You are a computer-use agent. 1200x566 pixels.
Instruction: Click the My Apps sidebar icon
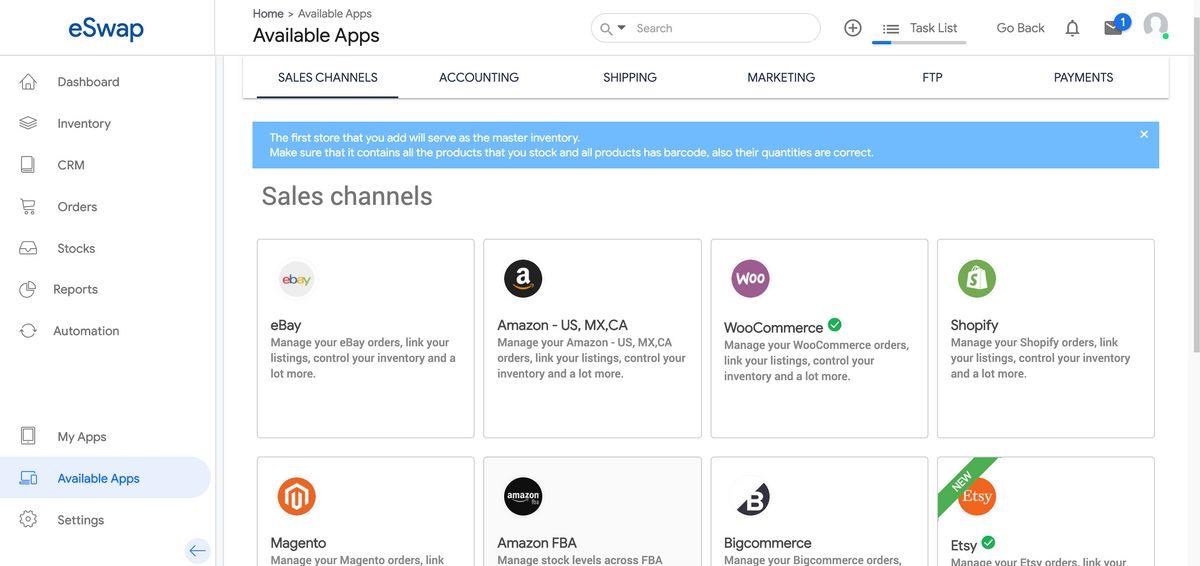(28, 436)
